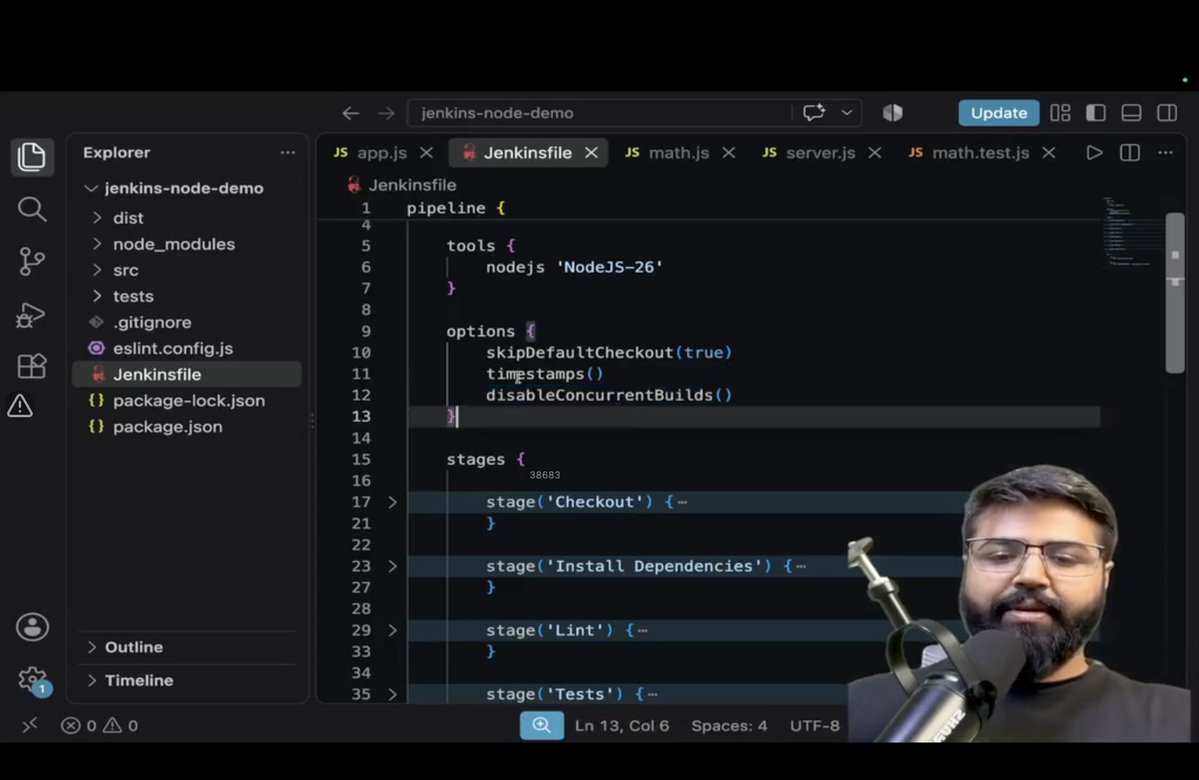Viewport: 1199px width, 780px height.
Task: Open the warning triangle panel in activity bar
Action: 20,405
